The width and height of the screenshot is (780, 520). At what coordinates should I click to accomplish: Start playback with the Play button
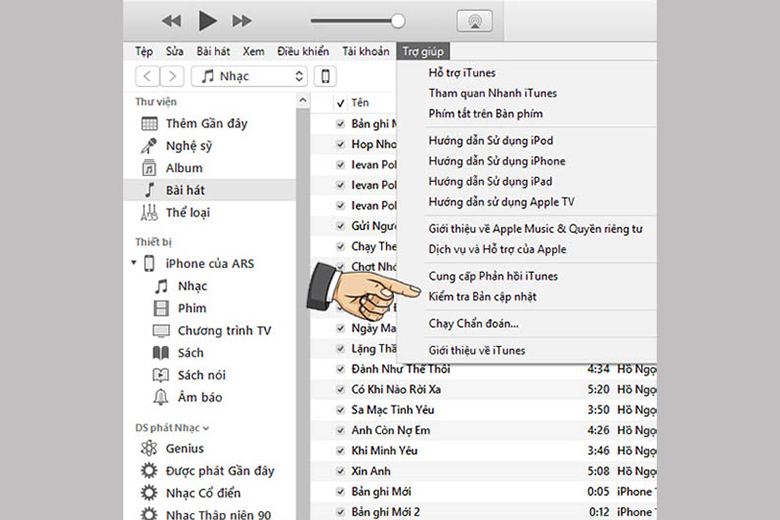point(207,21)
